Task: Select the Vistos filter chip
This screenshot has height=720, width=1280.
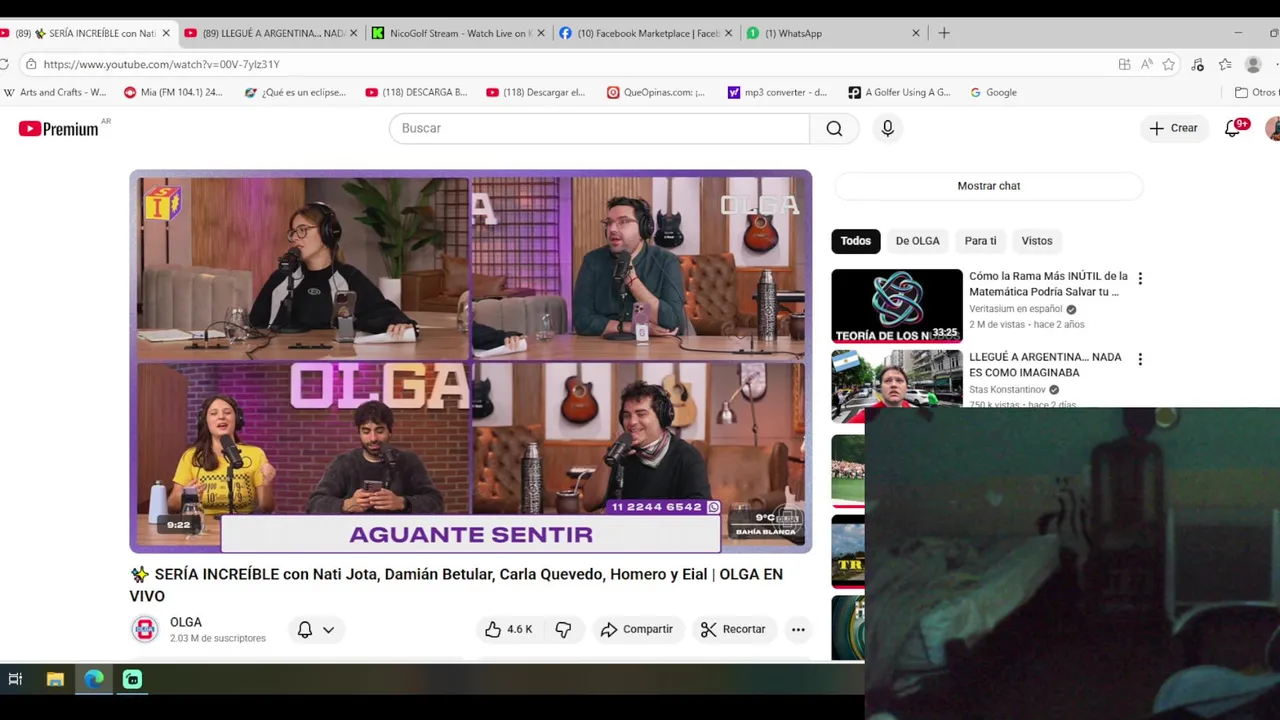Action: click(x=1037, y=241)
